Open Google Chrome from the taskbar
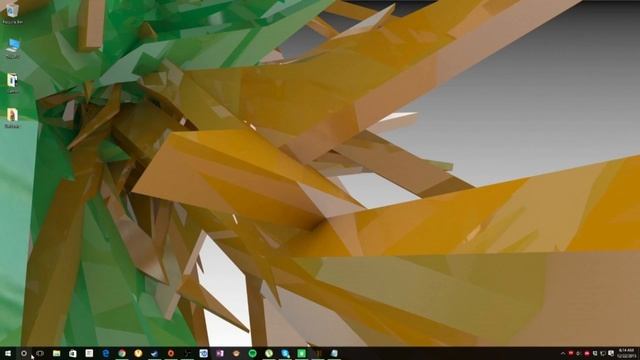The width and height of the screenshot is (640, 360). pyautogui.click(x=122, y=353)
